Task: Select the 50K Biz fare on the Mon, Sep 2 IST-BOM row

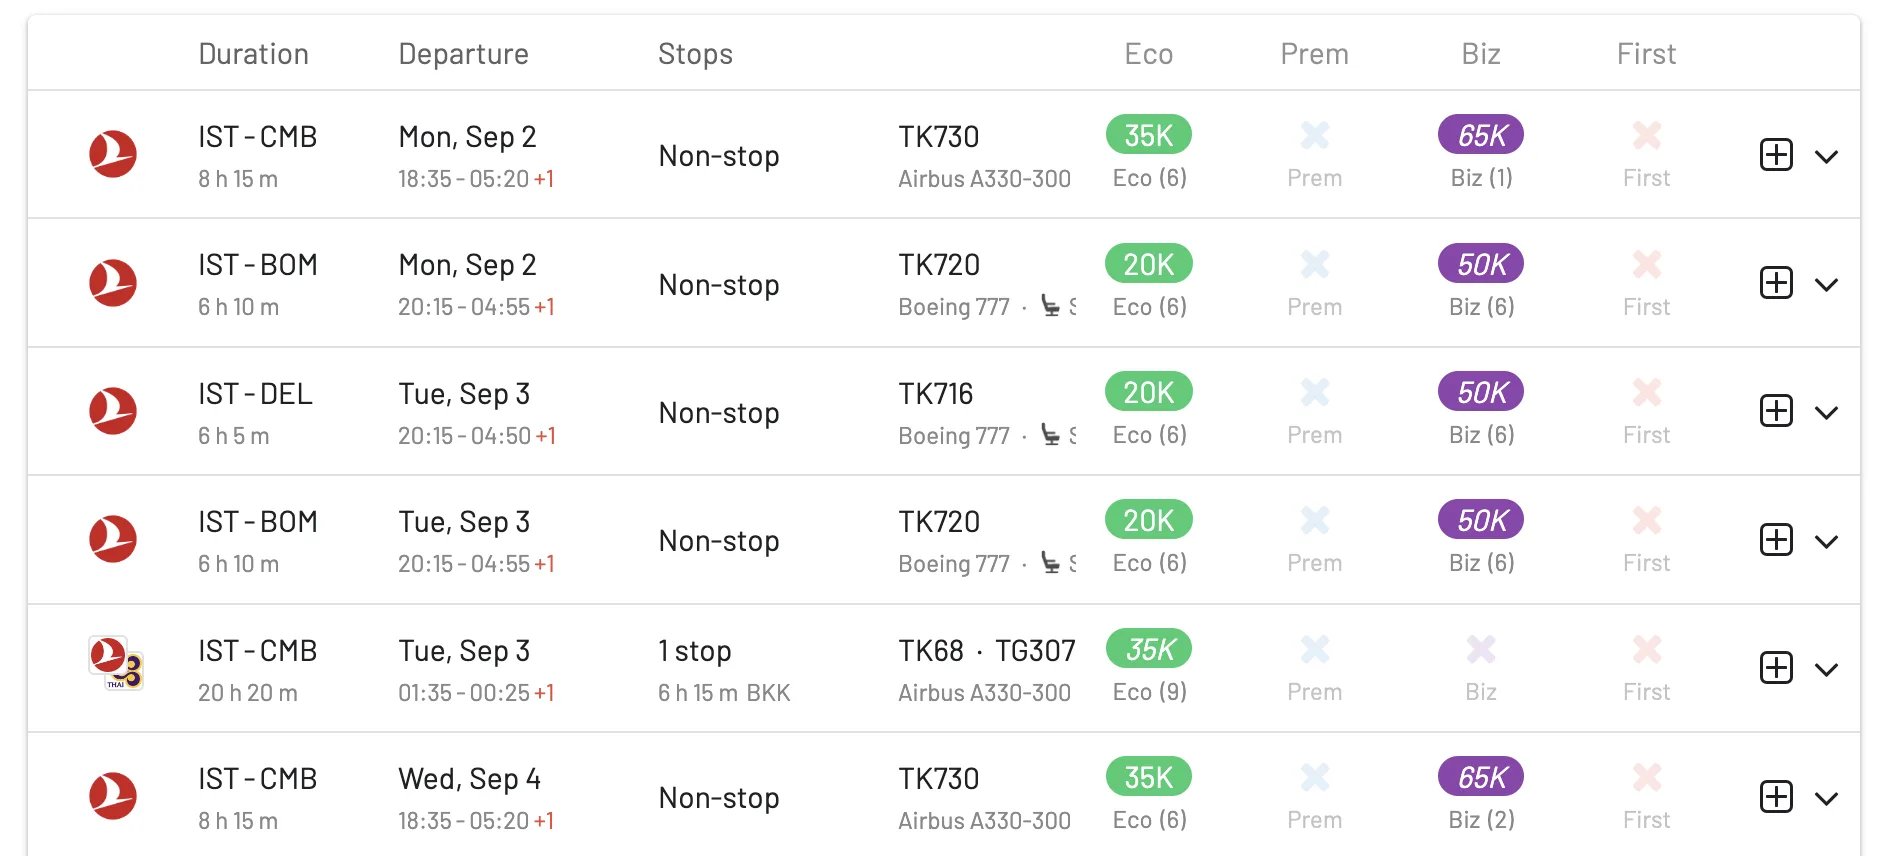Action: coord(1481,264)
